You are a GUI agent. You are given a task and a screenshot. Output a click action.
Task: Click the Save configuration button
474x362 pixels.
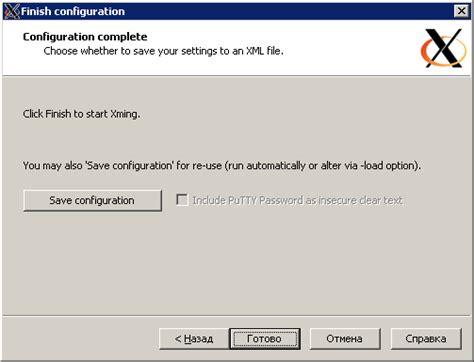pyautogui.click(x=92, y=201)
